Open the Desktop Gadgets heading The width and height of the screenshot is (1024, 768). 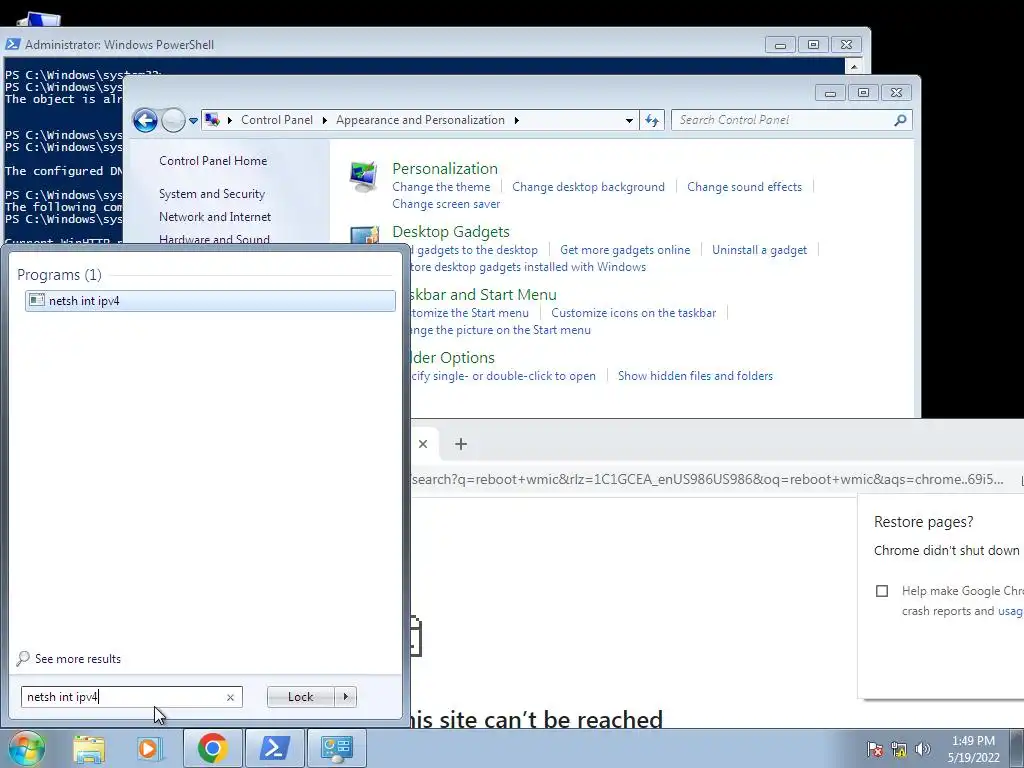click(x=451, y=232)
